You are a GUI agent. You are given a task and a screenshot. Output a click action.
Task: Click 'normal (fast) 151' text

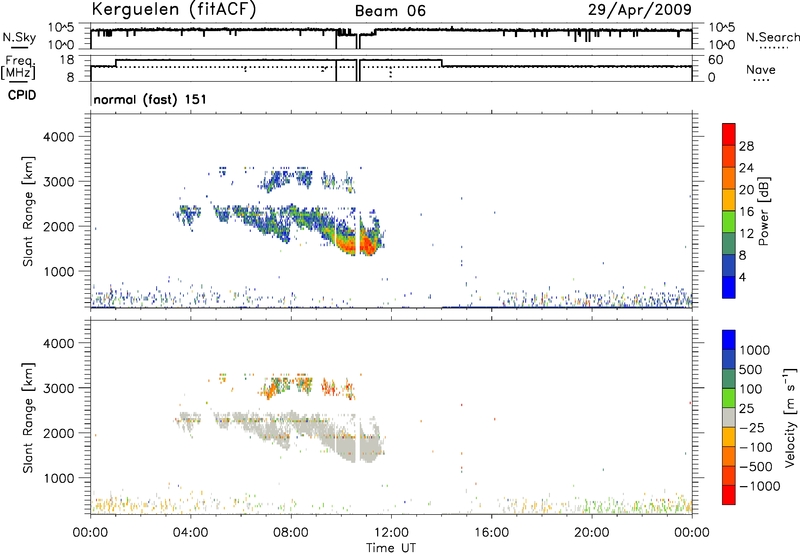tap(150, 99)
